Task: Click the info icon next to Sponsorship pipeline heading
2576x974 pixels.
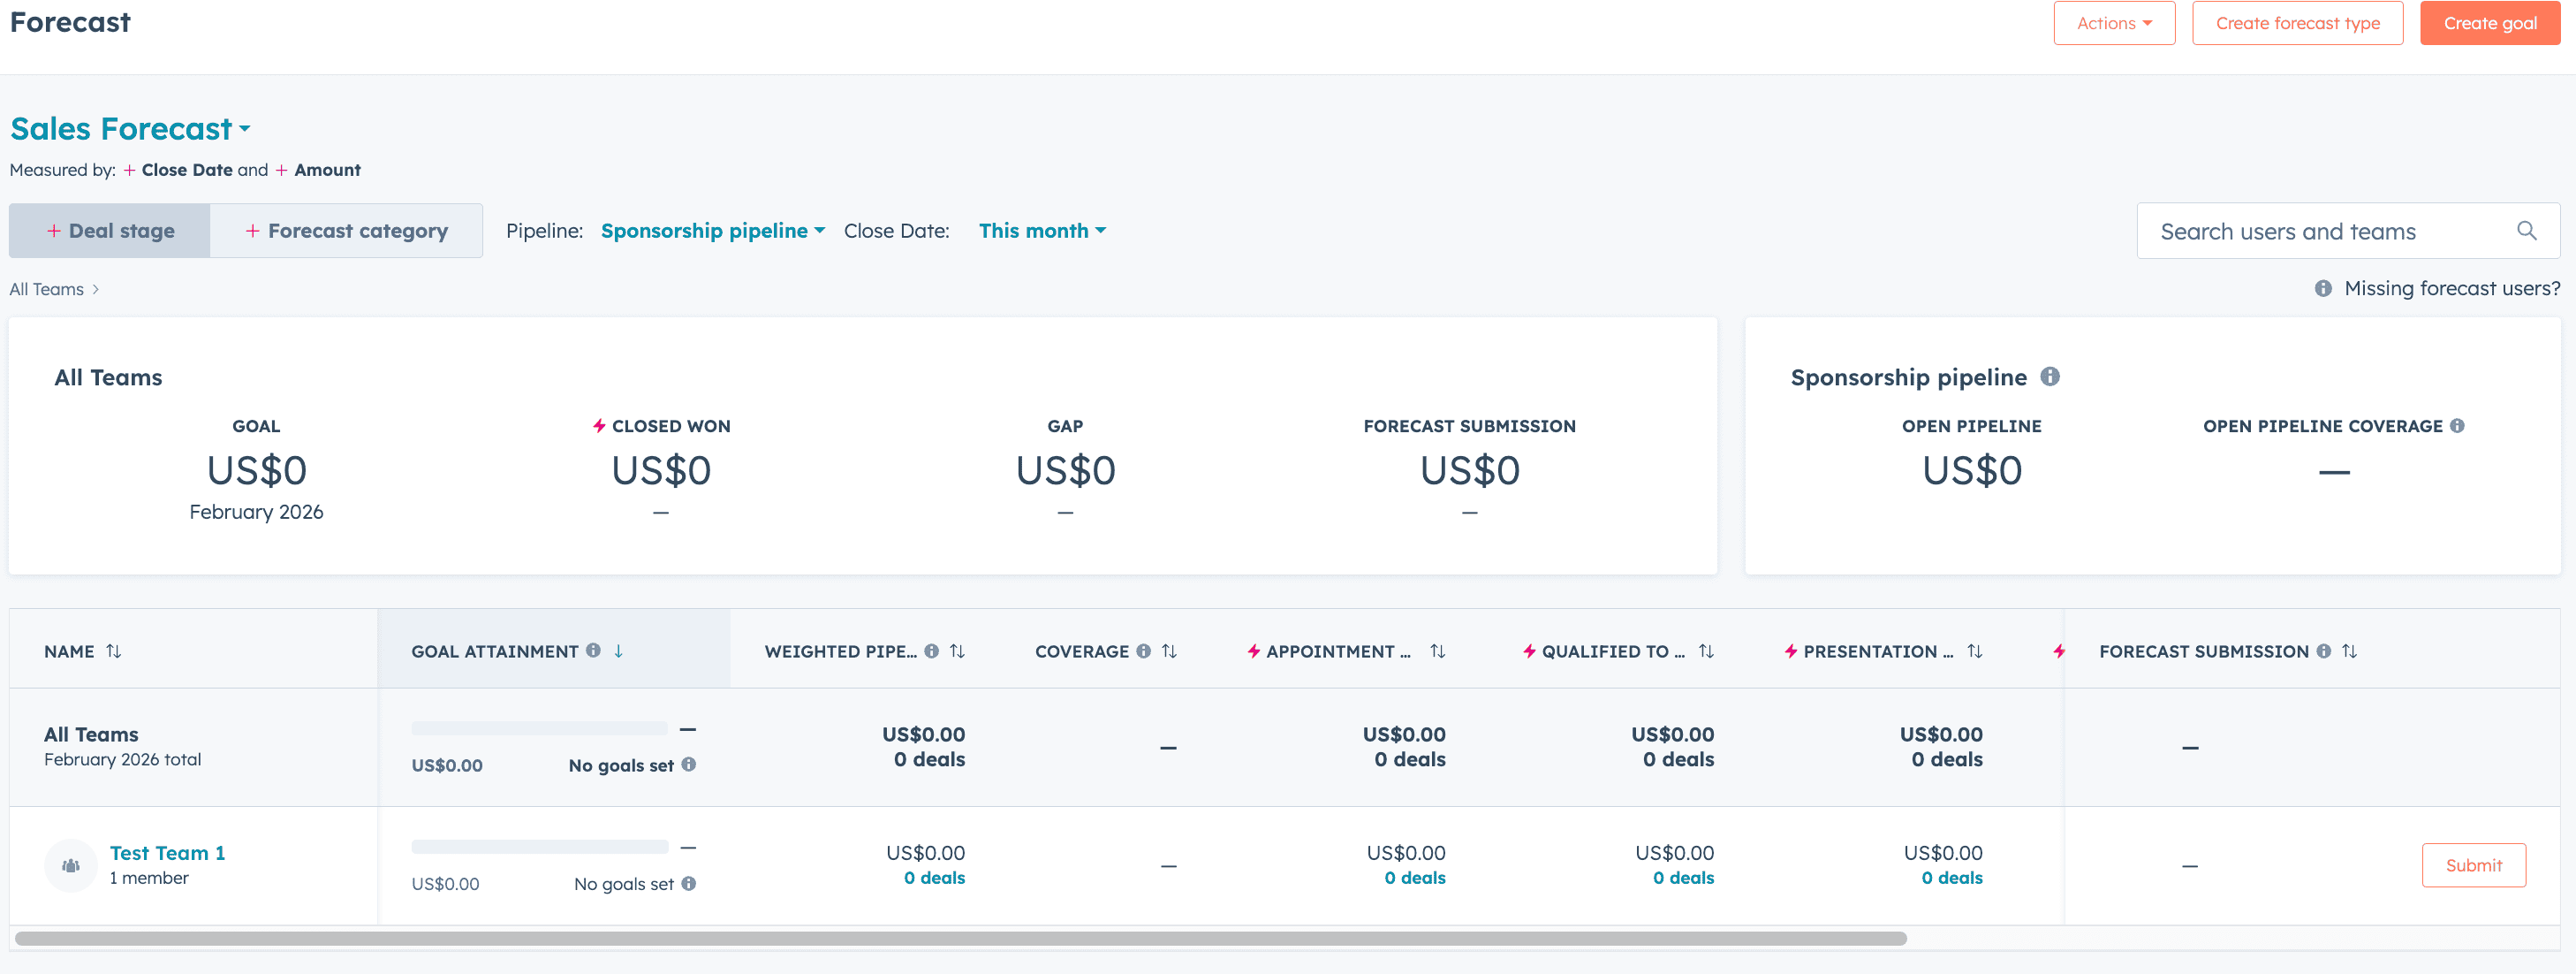Action: tap(2051, 377)
